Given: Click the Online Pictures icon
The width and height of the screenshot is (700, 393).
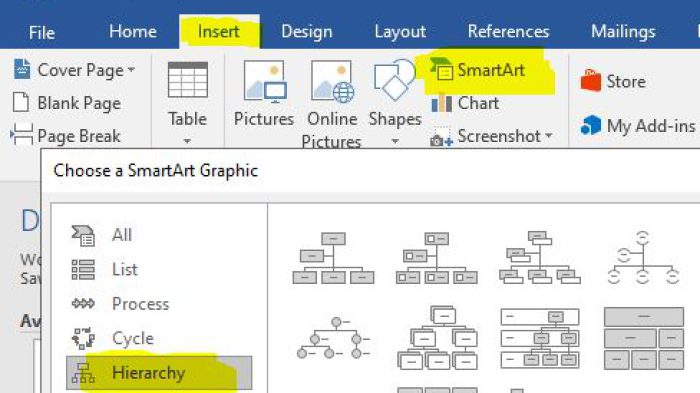Looking at the screenshot, I should pyautogui.click(x=333, y=82).
